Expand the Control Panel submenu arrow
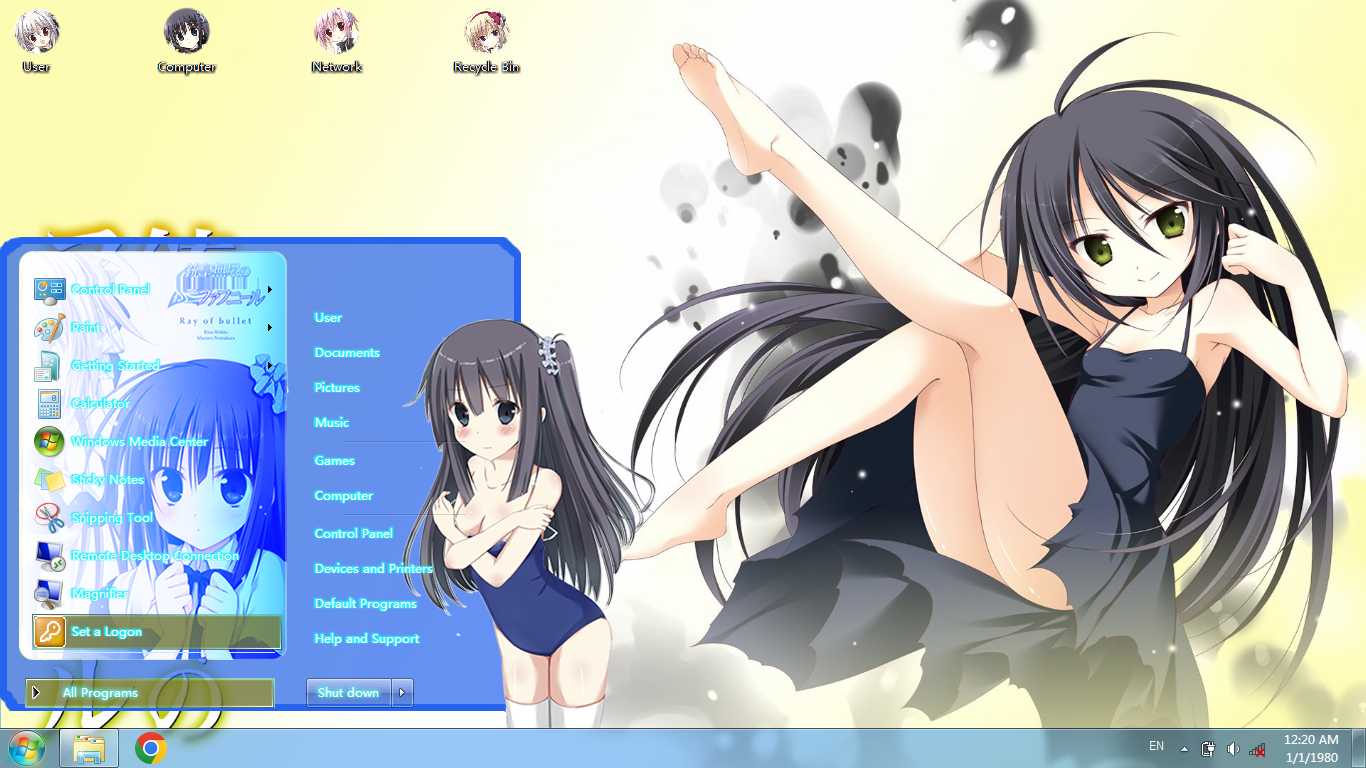1366x768 pixels. click(270, 289)
